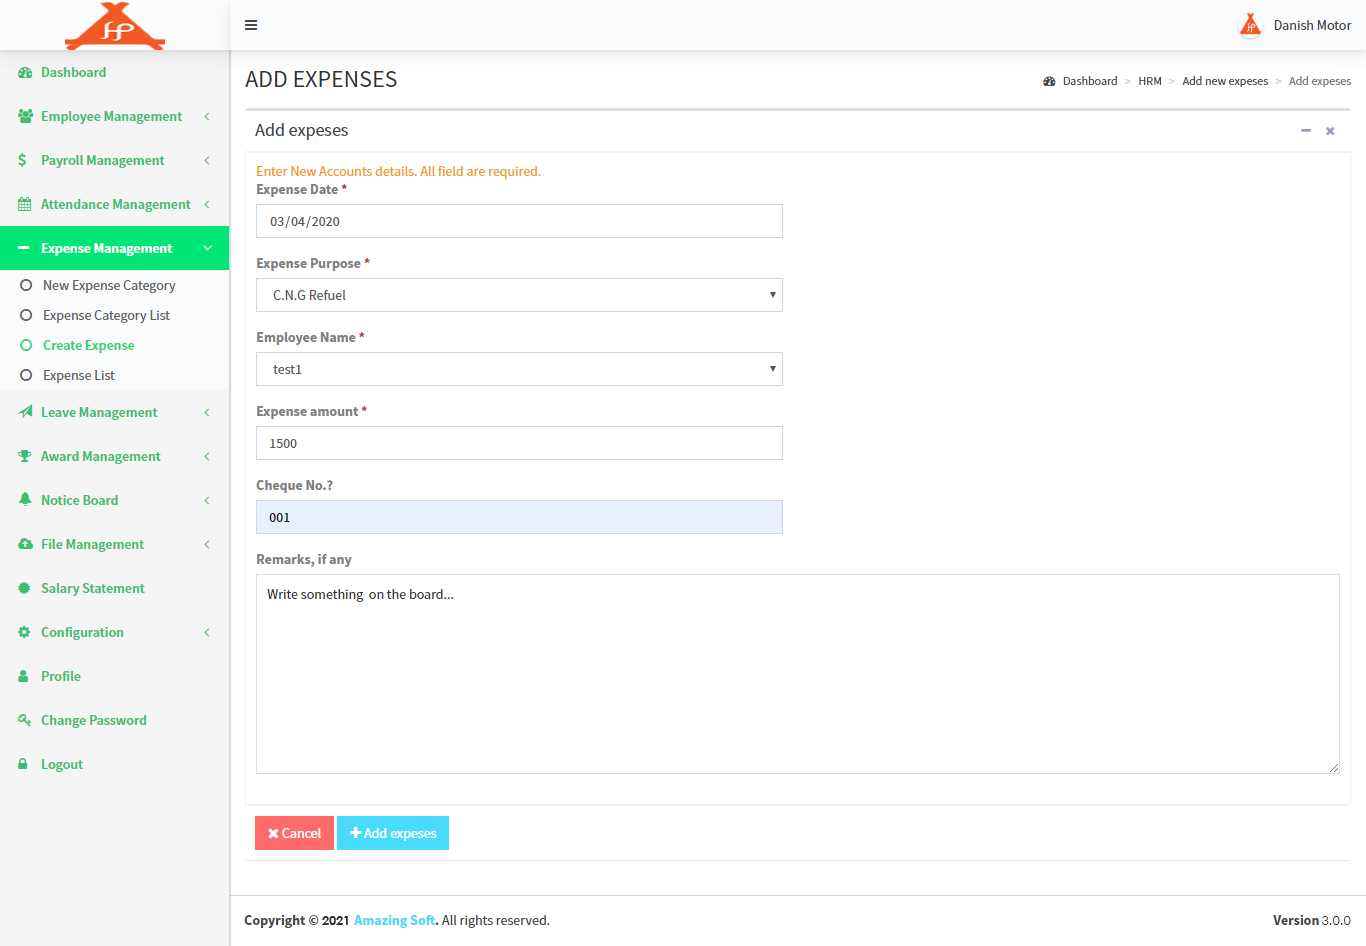Select the Expense List circle option

(x=26, y=375)
